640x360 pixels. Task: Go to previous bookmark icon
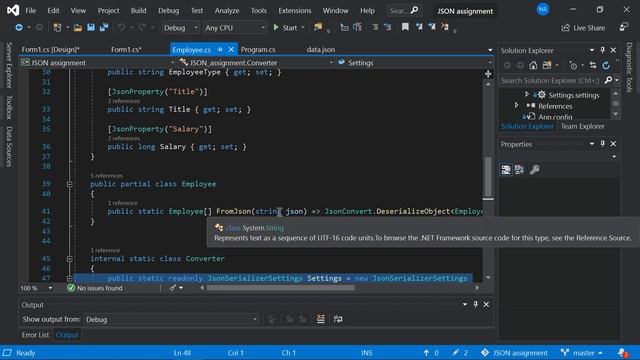coord(419,27)
